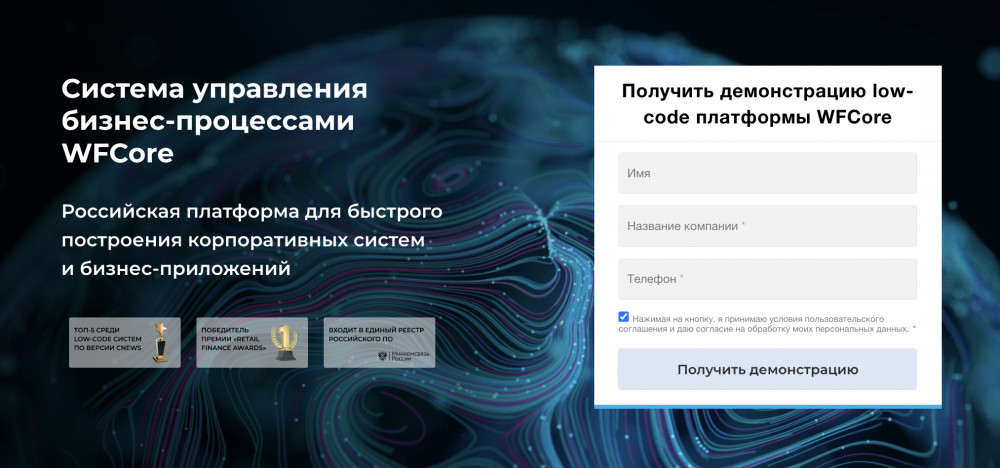The width and height of the screenshot is (1000, 468).
Task: Uncheck the personal data consent checkbox
Action: [624, 317]
